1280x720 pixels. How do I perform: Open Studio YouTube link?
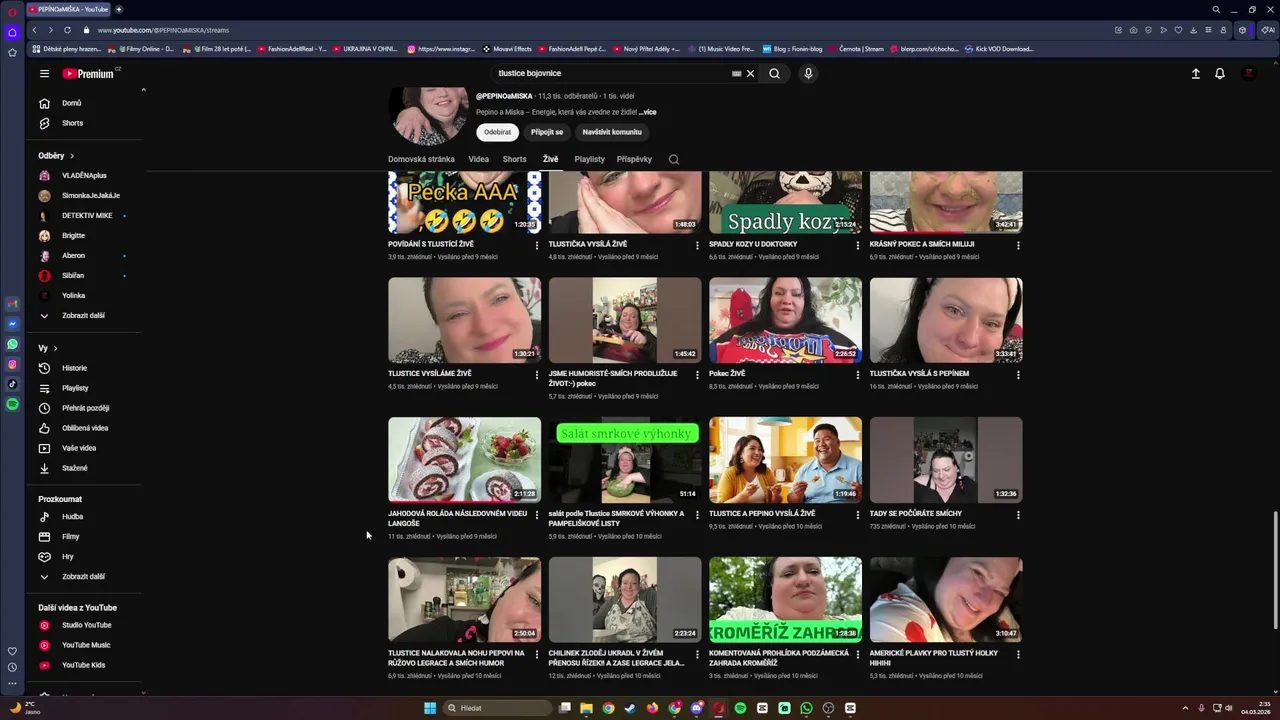(x=86, y=625)
